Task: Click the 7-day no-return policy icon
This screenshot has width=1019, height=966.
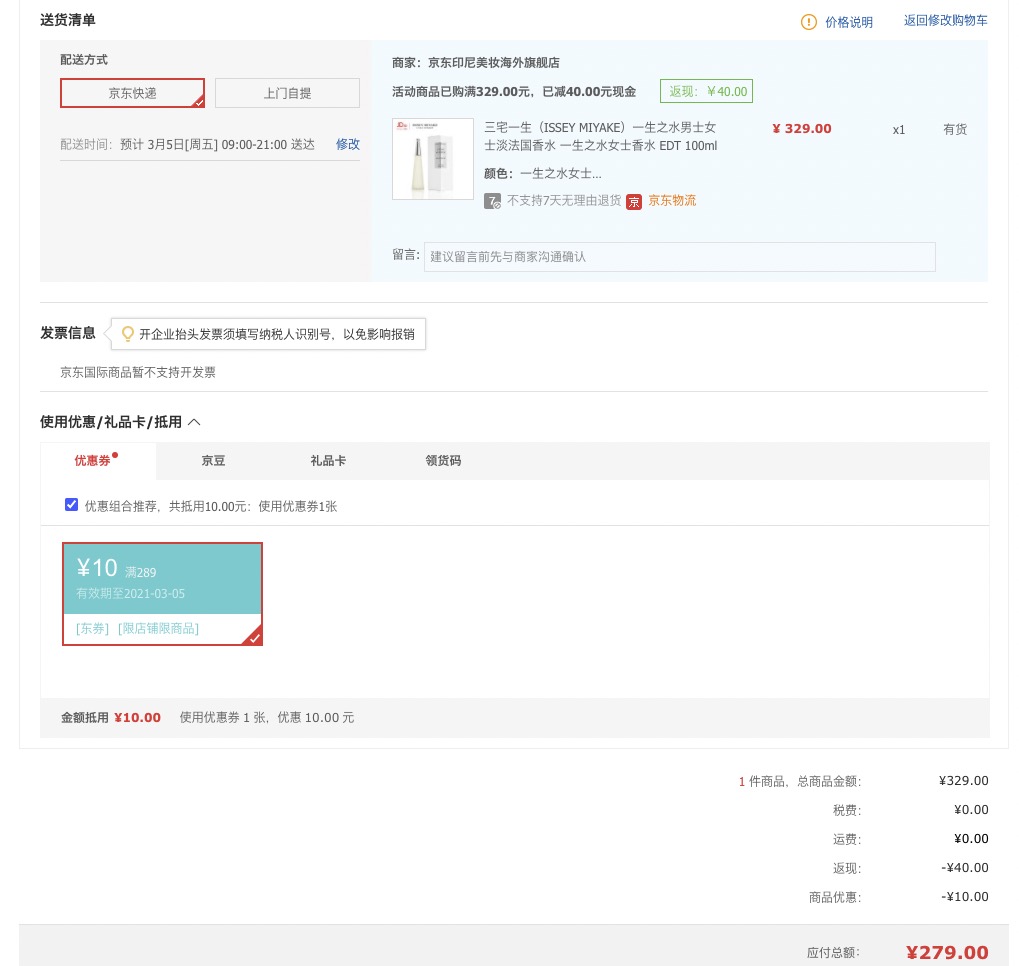Action: pos(492,202)
